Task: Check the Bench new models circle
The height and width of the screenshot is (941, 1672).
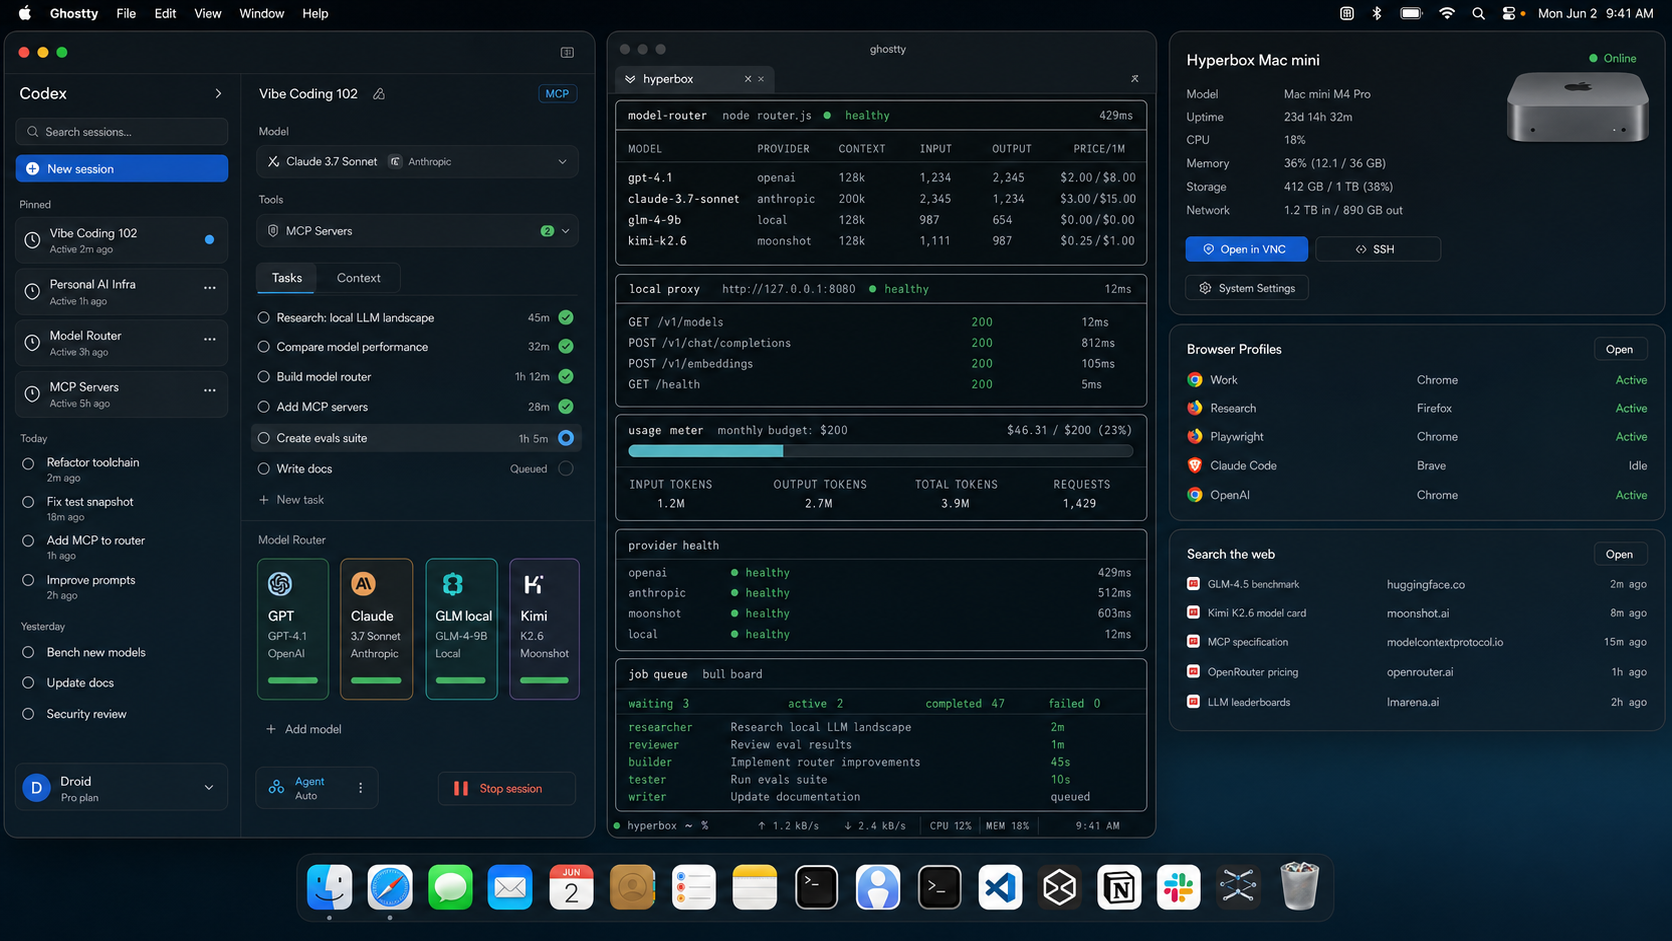Action: pos(28,652)
